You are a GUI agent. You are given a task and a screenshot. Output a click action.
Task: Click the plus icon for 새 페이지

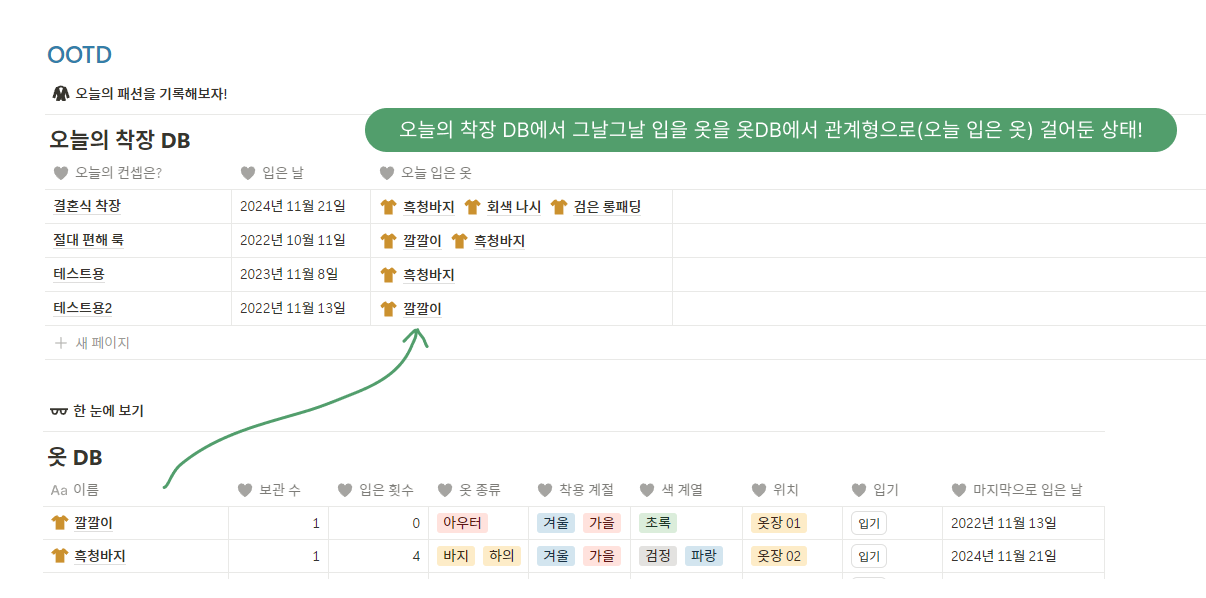tap(61, 343)
